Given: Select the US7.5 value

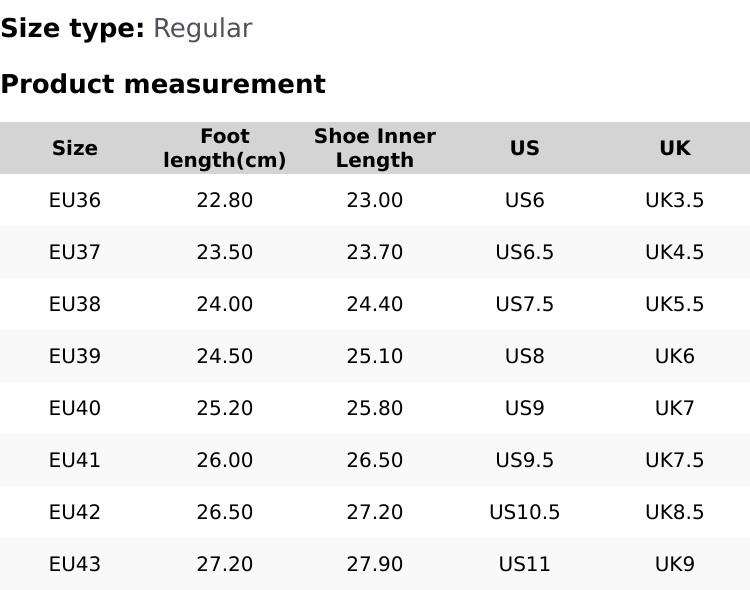Looking at the screenshot, I should click(525, 304).
